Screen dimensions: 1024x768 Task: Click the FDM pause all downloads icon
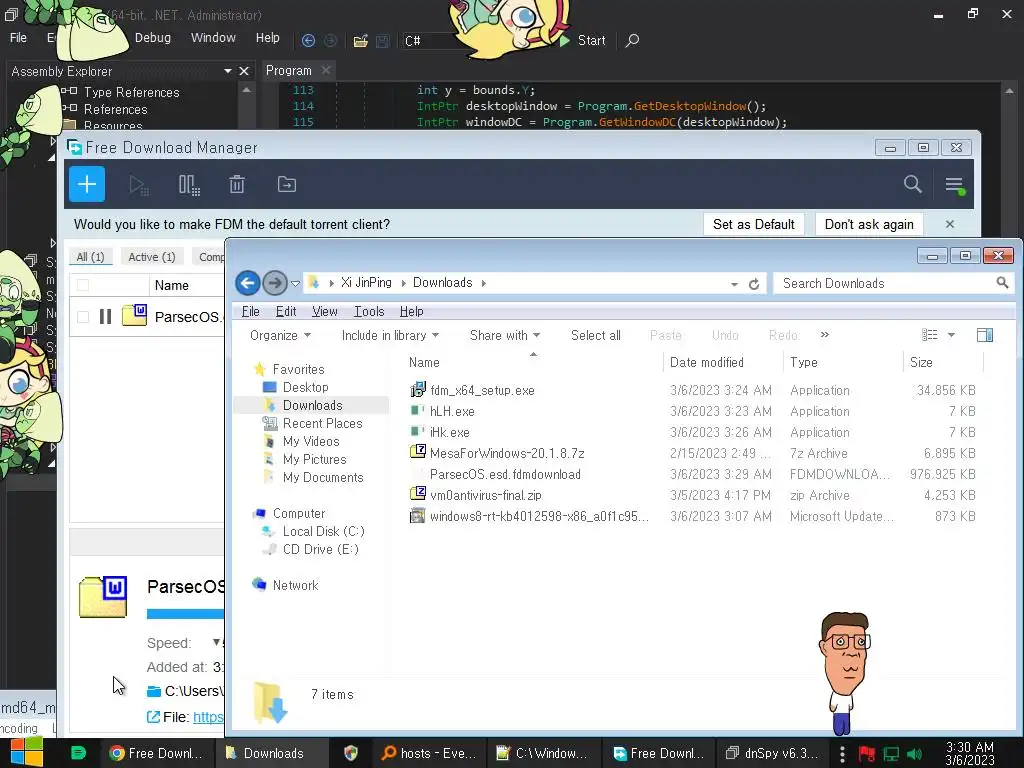pyautogui.click(x=189, y=185)
